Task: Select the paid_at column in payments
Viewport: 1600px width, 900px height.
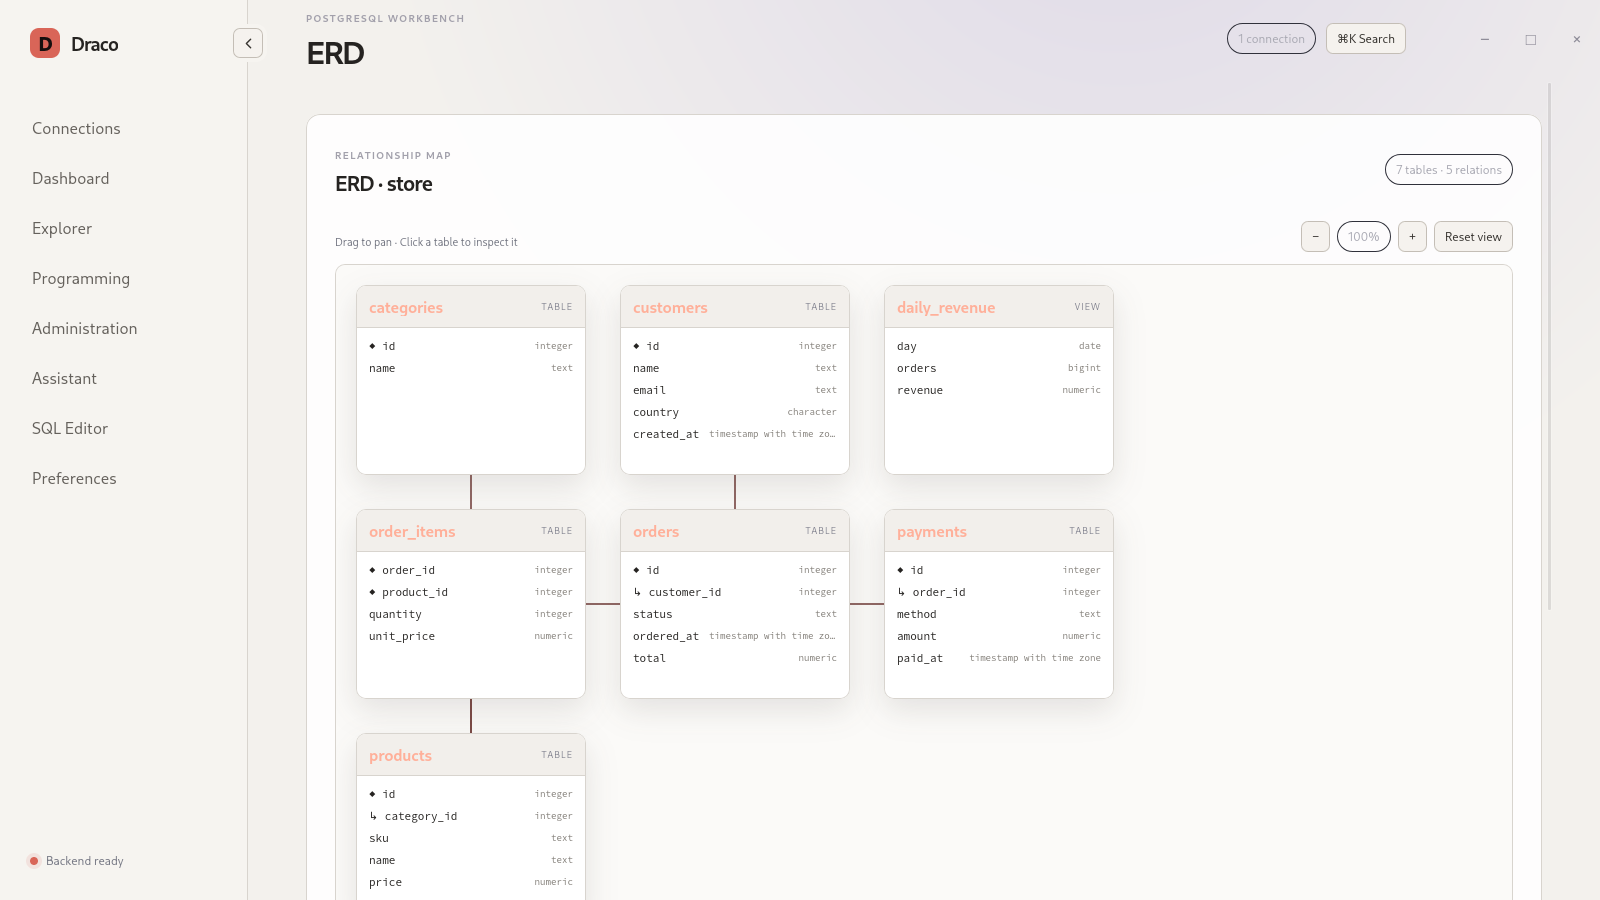Action: click(999, 658)
